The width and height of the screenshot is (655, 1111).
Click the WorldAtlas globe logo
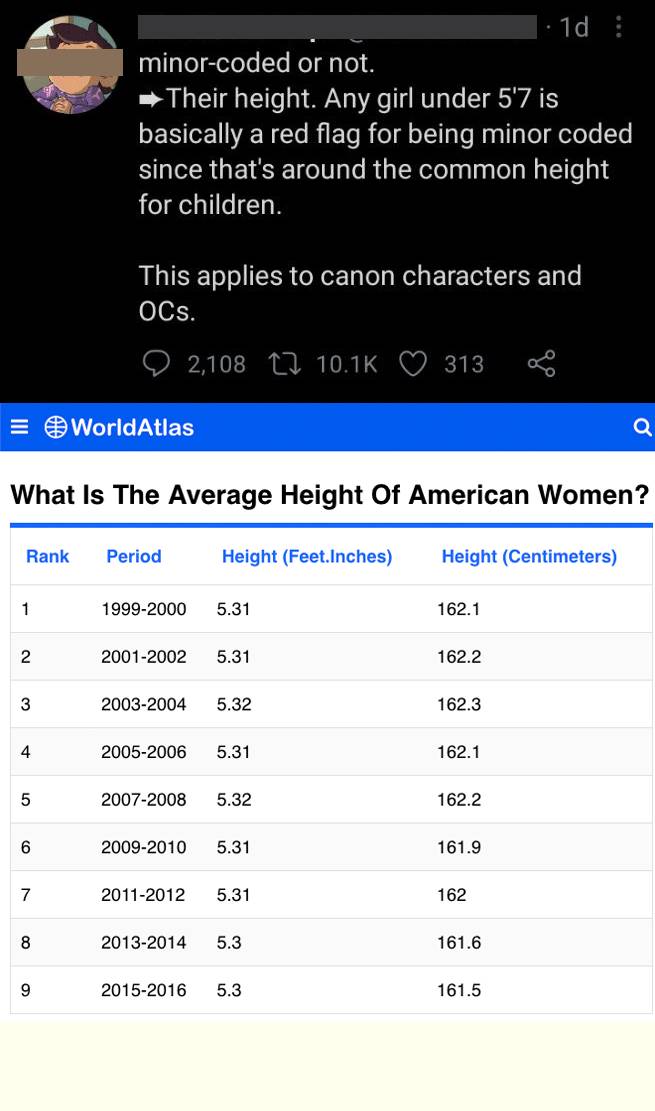coord(56,428)
